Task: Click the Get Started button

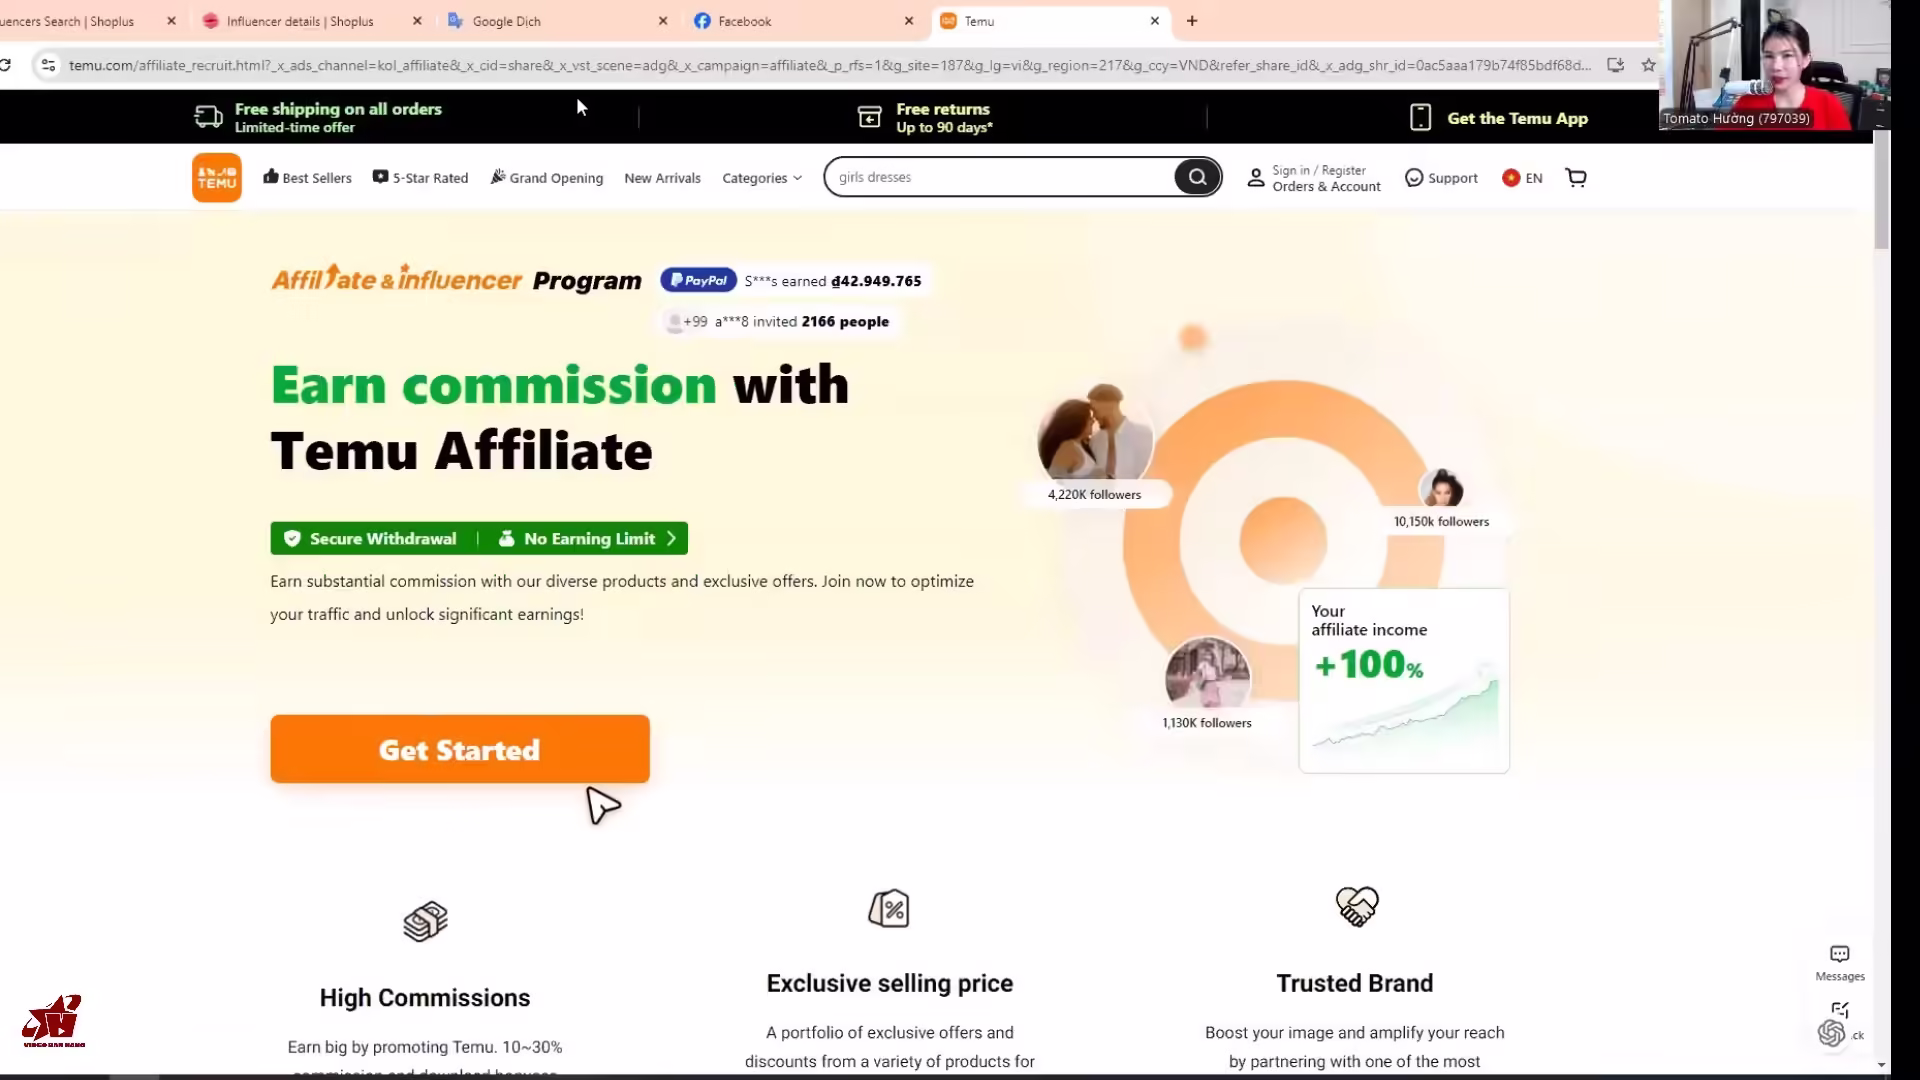Action: pos(460,749)
